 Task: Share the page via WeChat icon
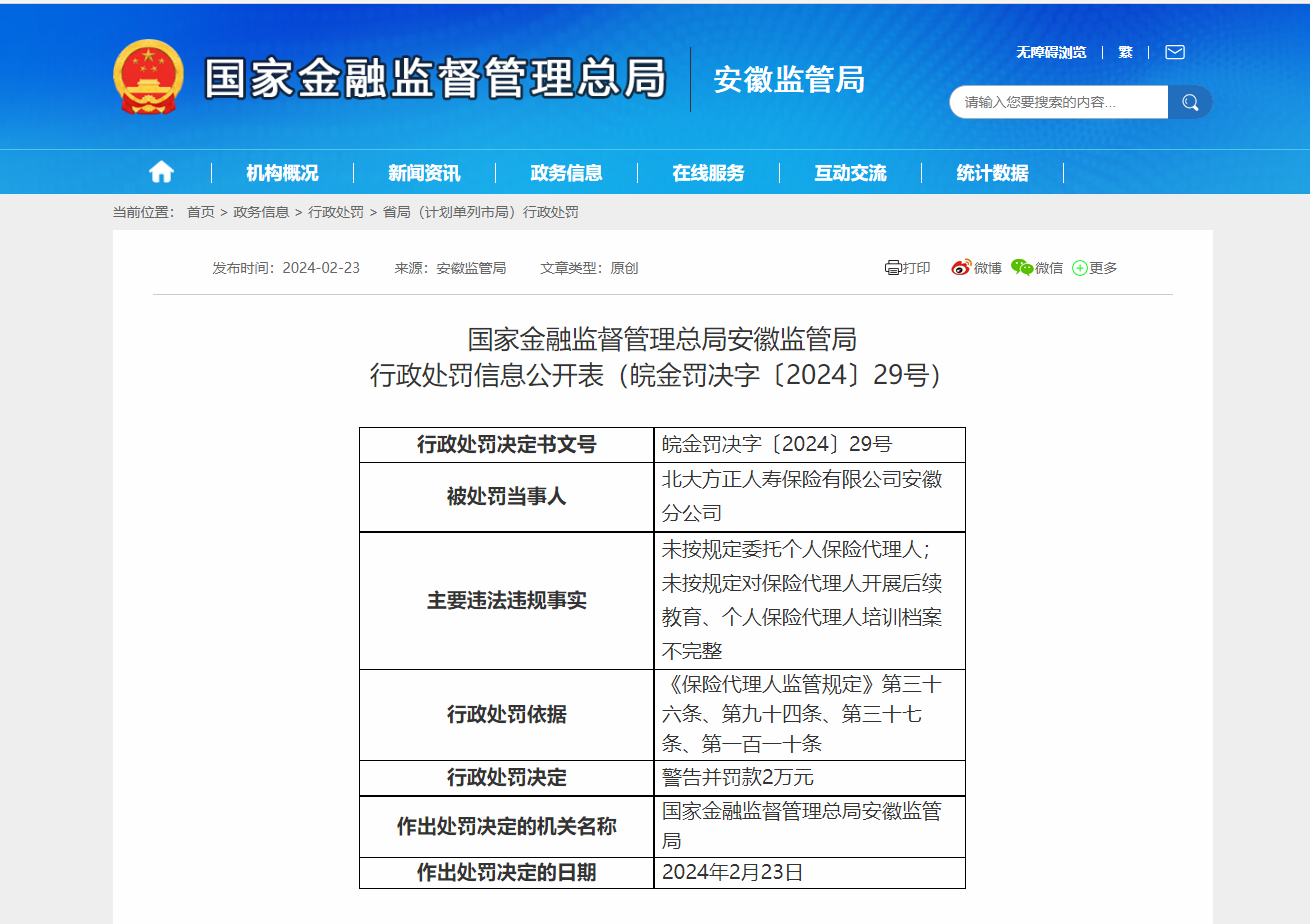pyautogui.click(x=1022, y=268)
